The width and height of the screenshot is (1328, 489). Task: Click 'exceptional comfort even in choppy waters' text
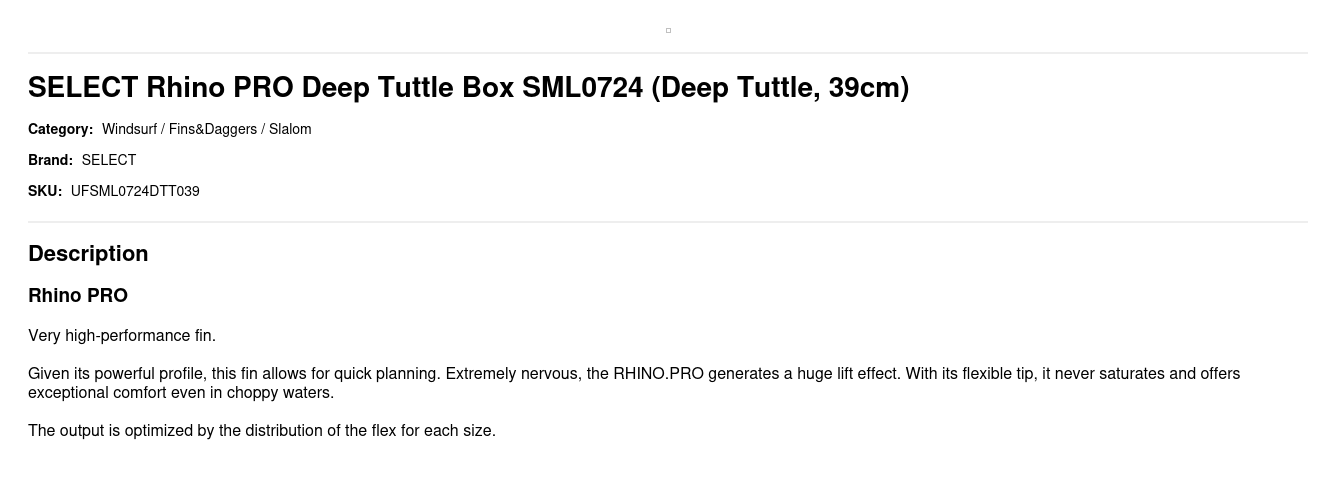180,393
